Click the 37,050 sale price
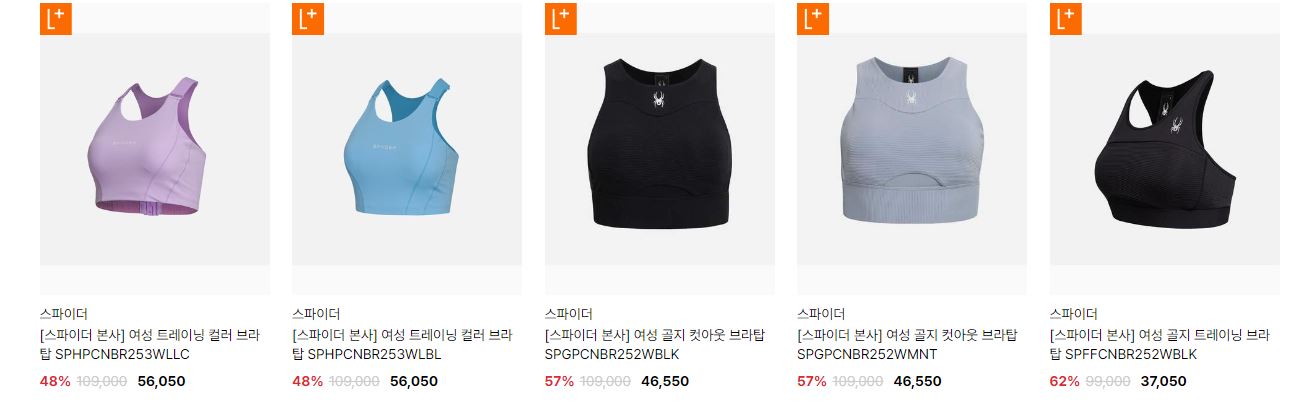This screenshot has width=1294, height=404. coord(1163,381)
